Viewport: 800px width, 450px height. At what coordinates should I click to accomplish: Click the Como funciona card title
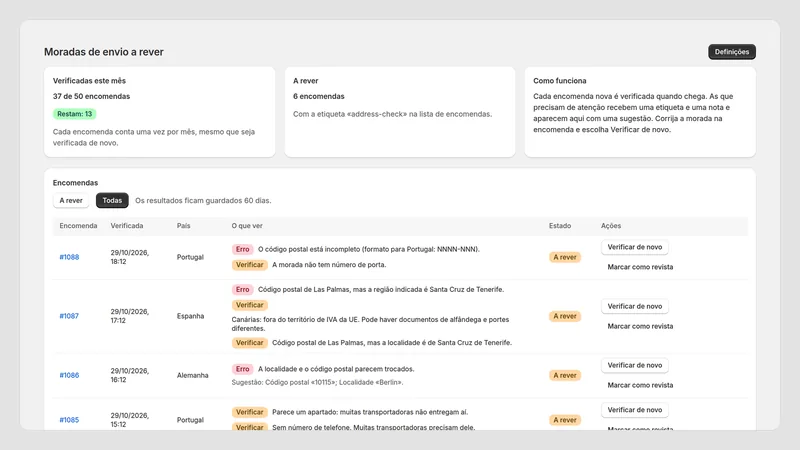560,81
